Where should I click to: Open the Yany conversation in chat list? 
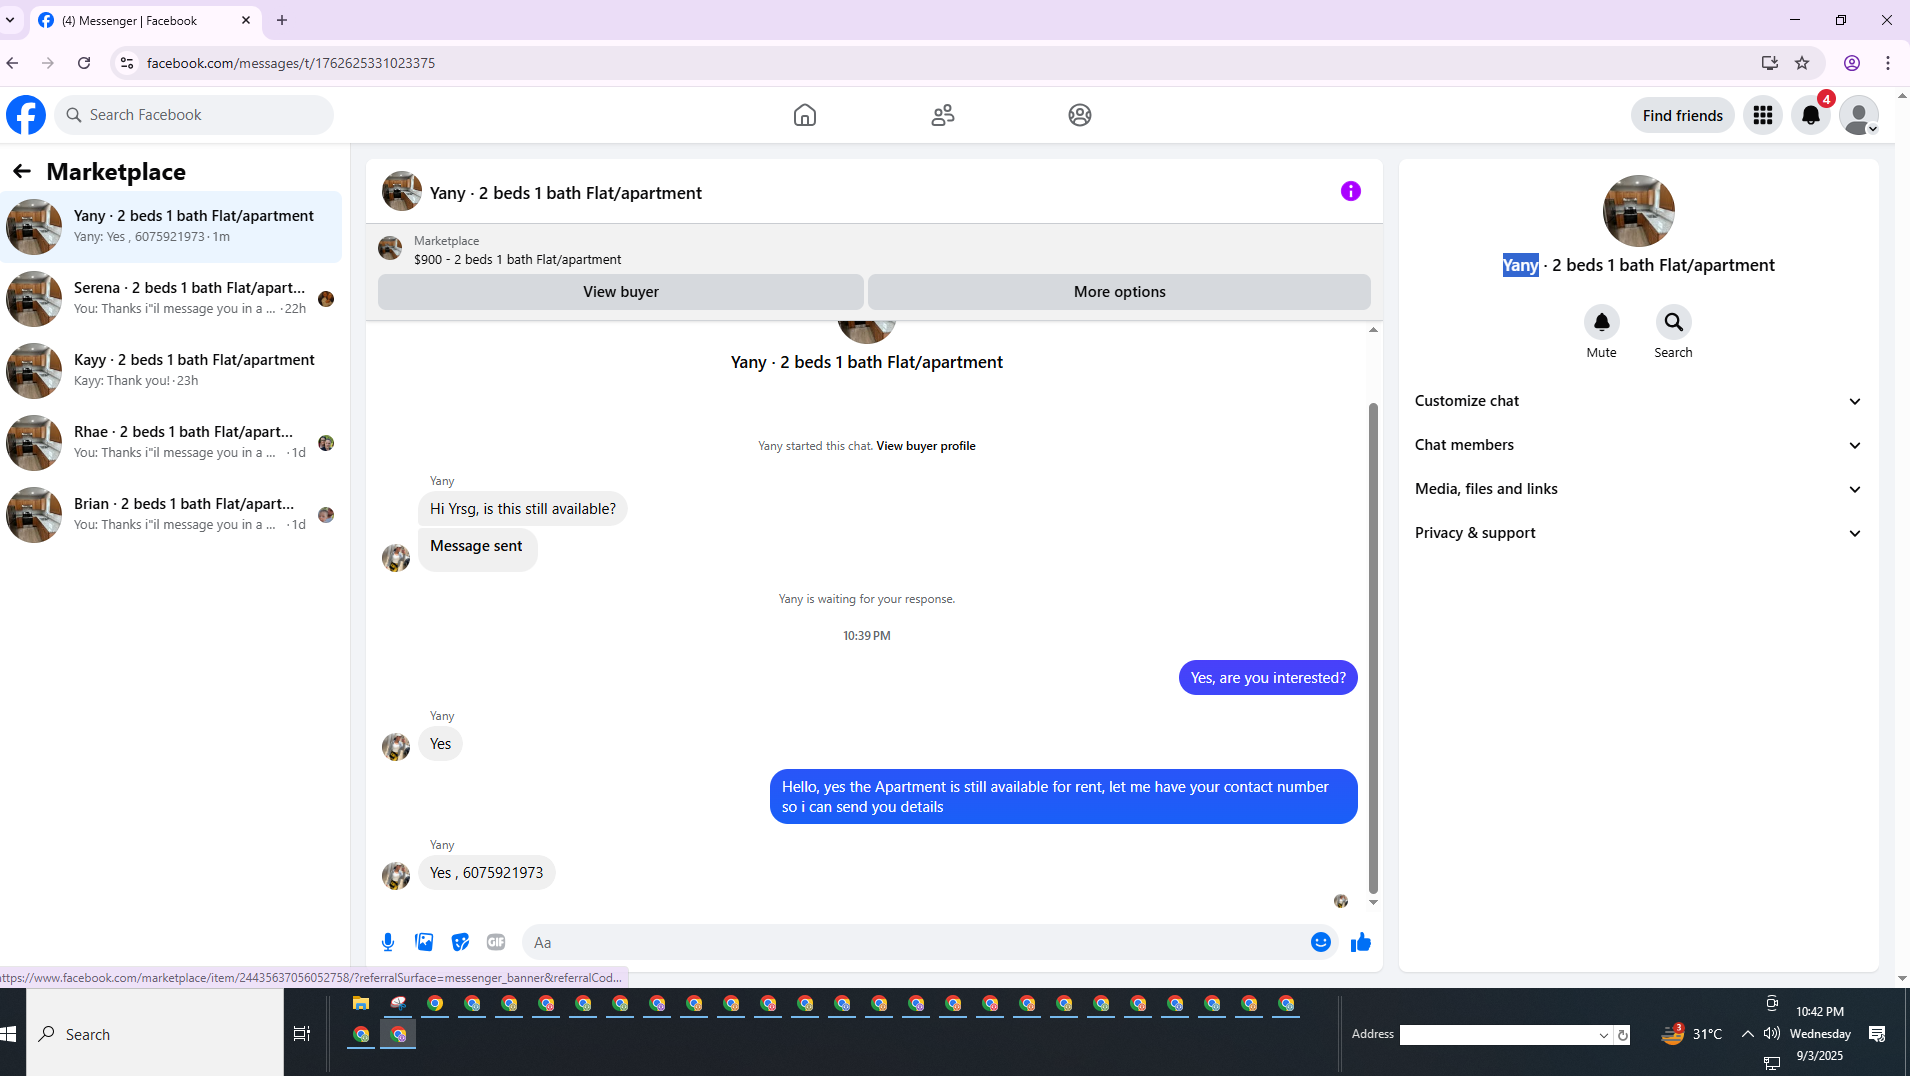(171, 227)
